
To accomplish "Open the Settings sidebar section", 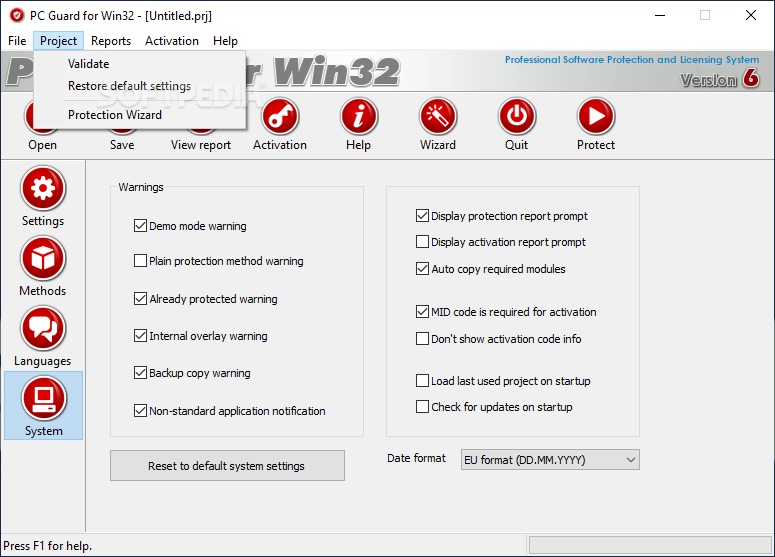I will [x=43, y=197].
